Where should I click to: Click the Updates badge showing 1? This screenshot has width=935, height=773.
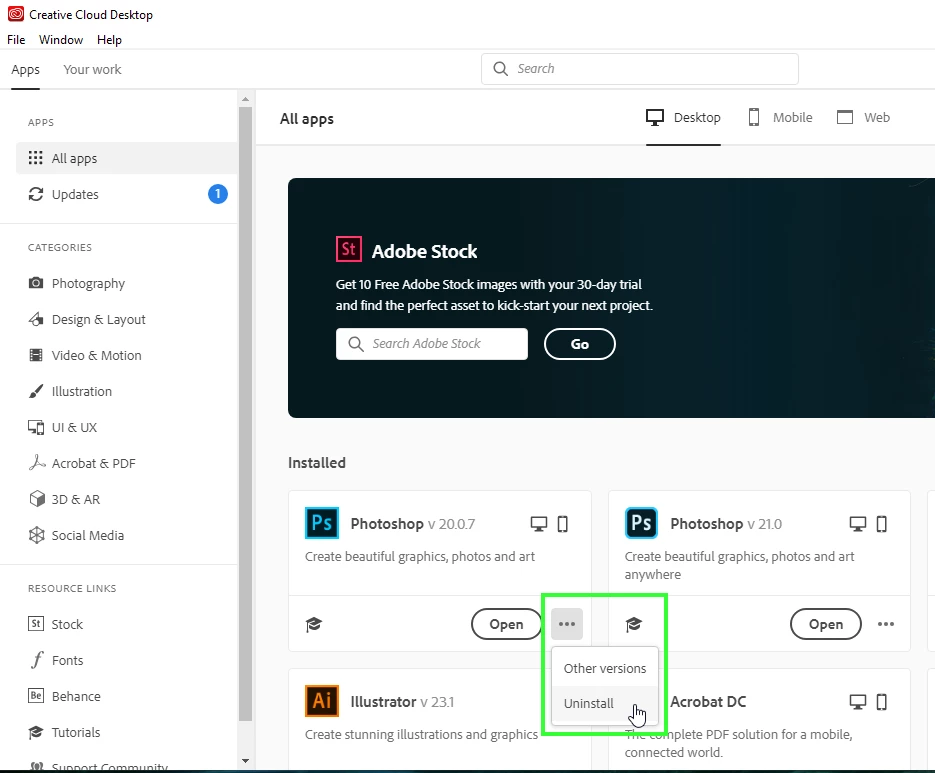(x=218, y=194)
